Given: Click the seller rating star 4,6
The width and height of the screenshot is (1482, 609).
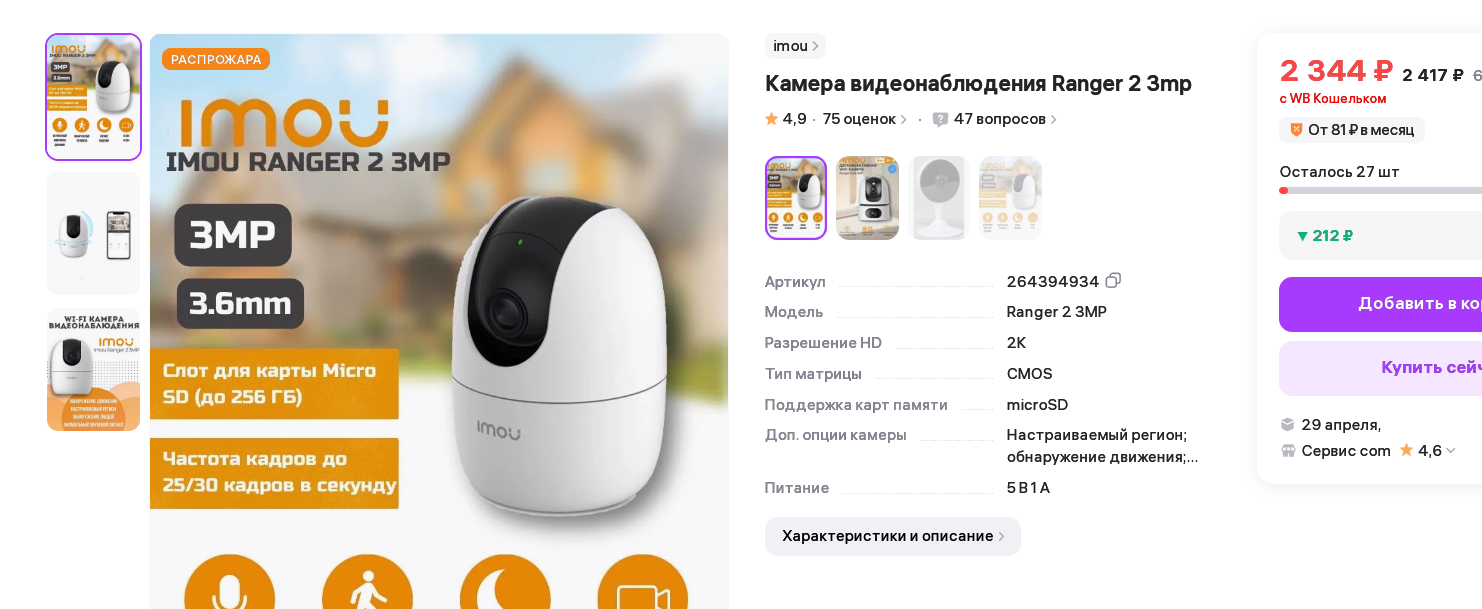Looking at the screenshot, I should tap(1406, 450).
